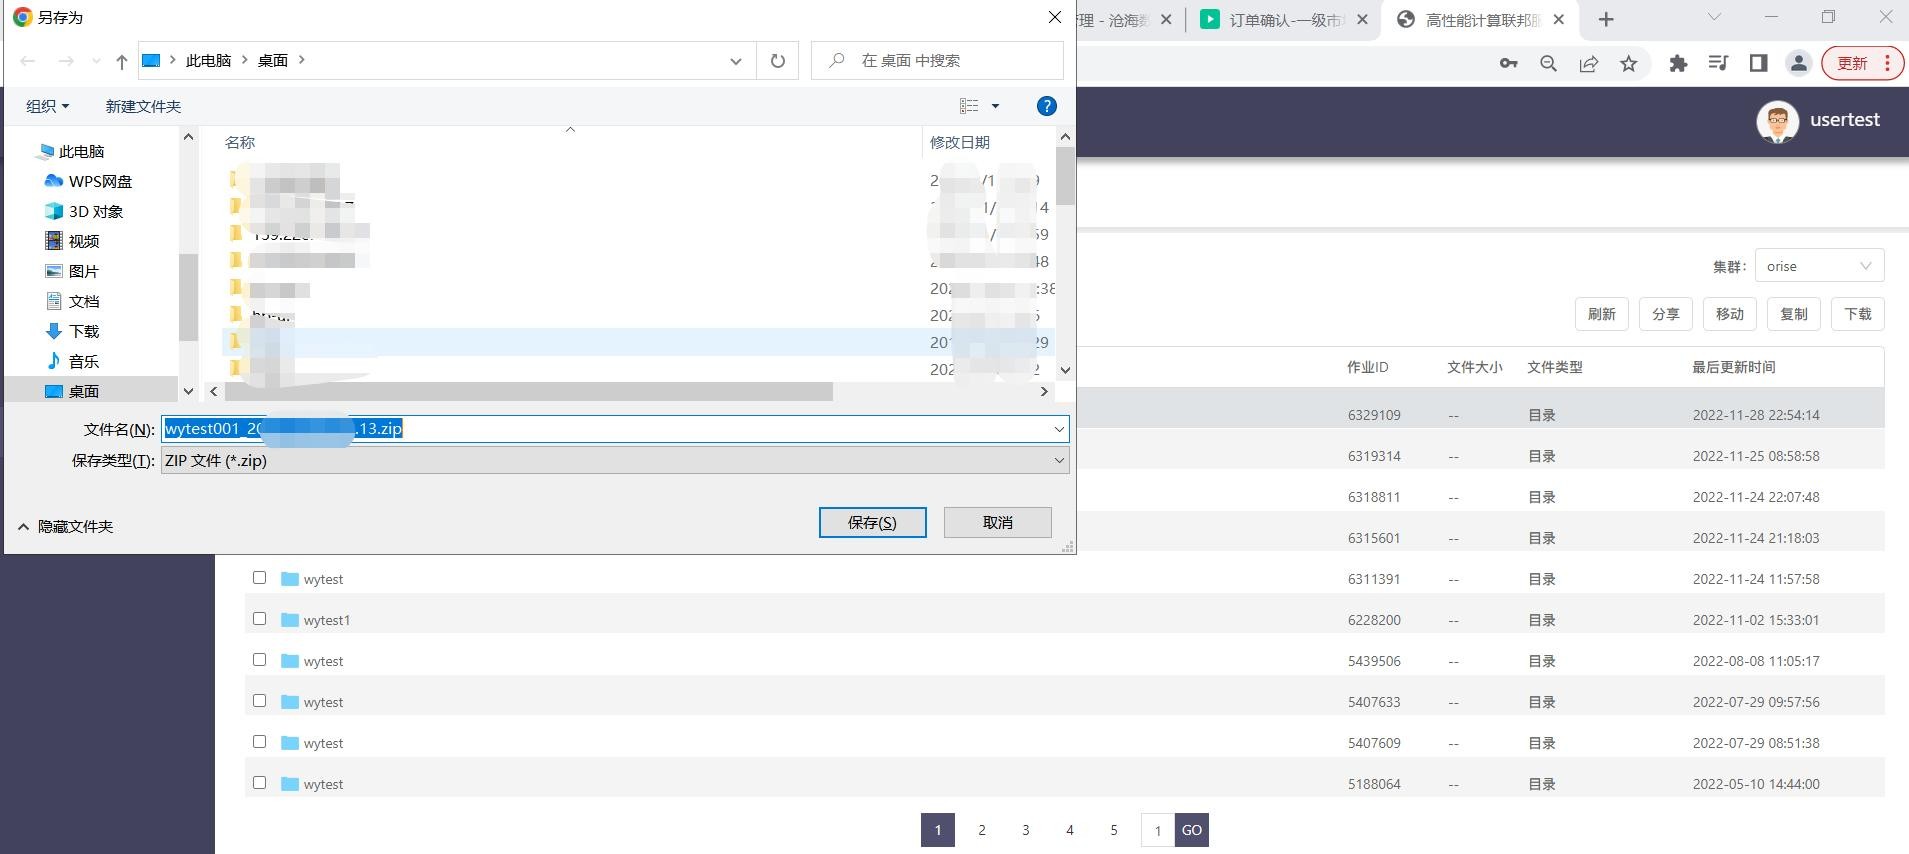The height and width of the screenshot is (854, 1909).
Task: Click the up-directory arrow in dialog
Action: (x=122, y=61)
